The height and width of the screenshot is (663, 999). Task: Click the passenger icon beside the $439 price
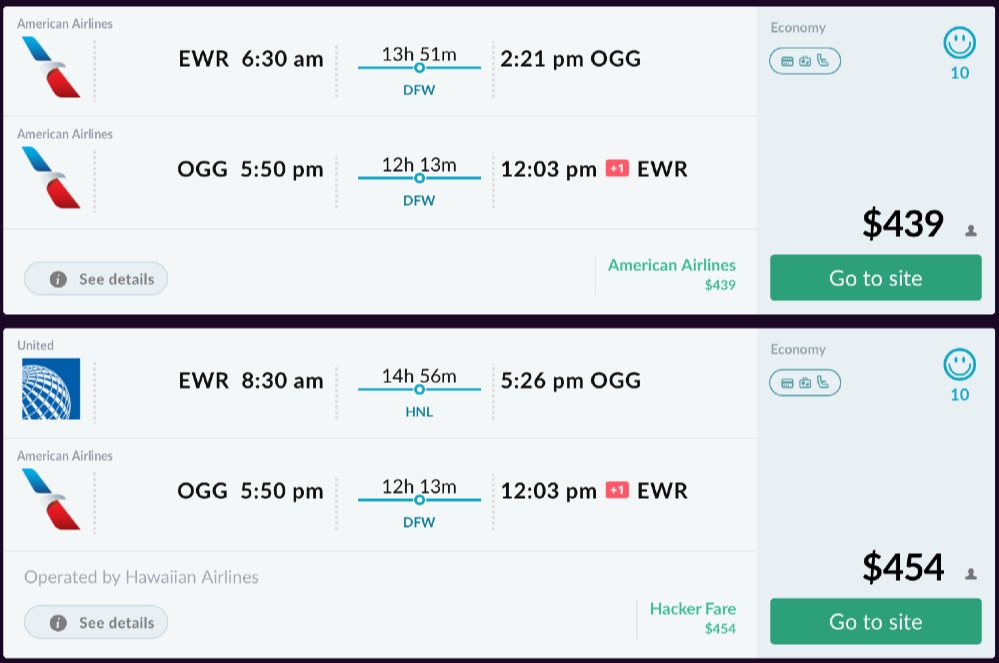coord(970,231)
